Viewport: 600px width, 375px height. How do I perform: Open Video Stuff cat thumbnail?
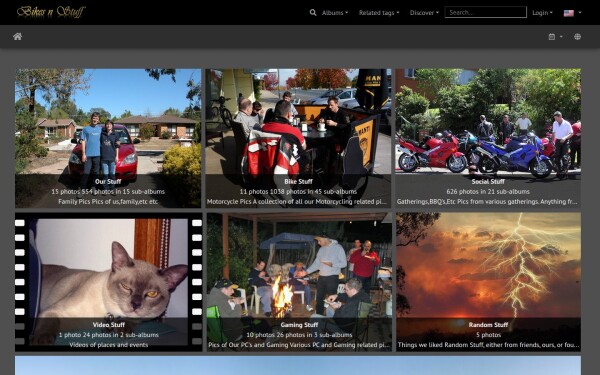click(108, 282)
